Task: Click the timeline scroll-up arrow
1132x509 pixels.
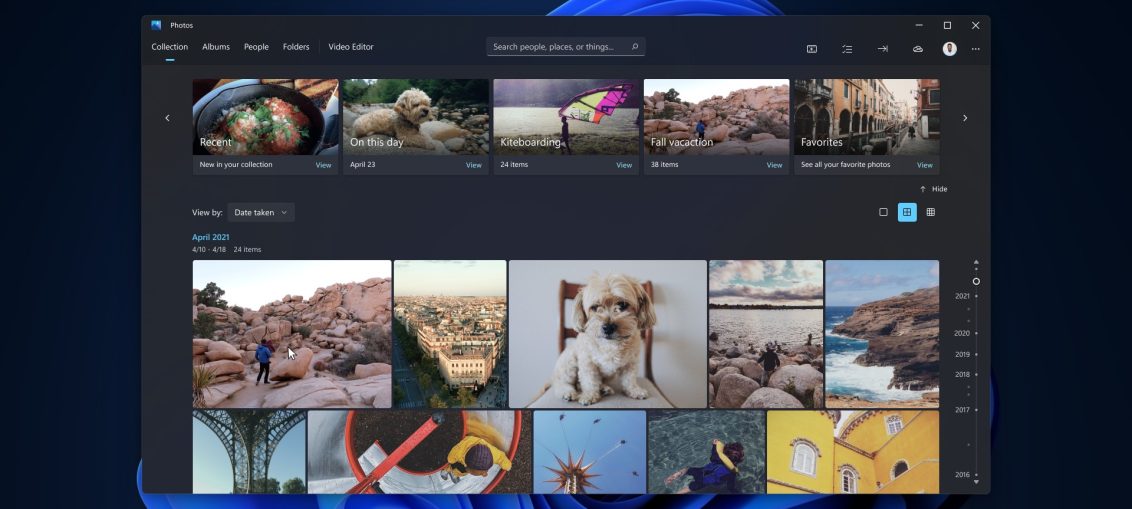Action: pos(976,262)
